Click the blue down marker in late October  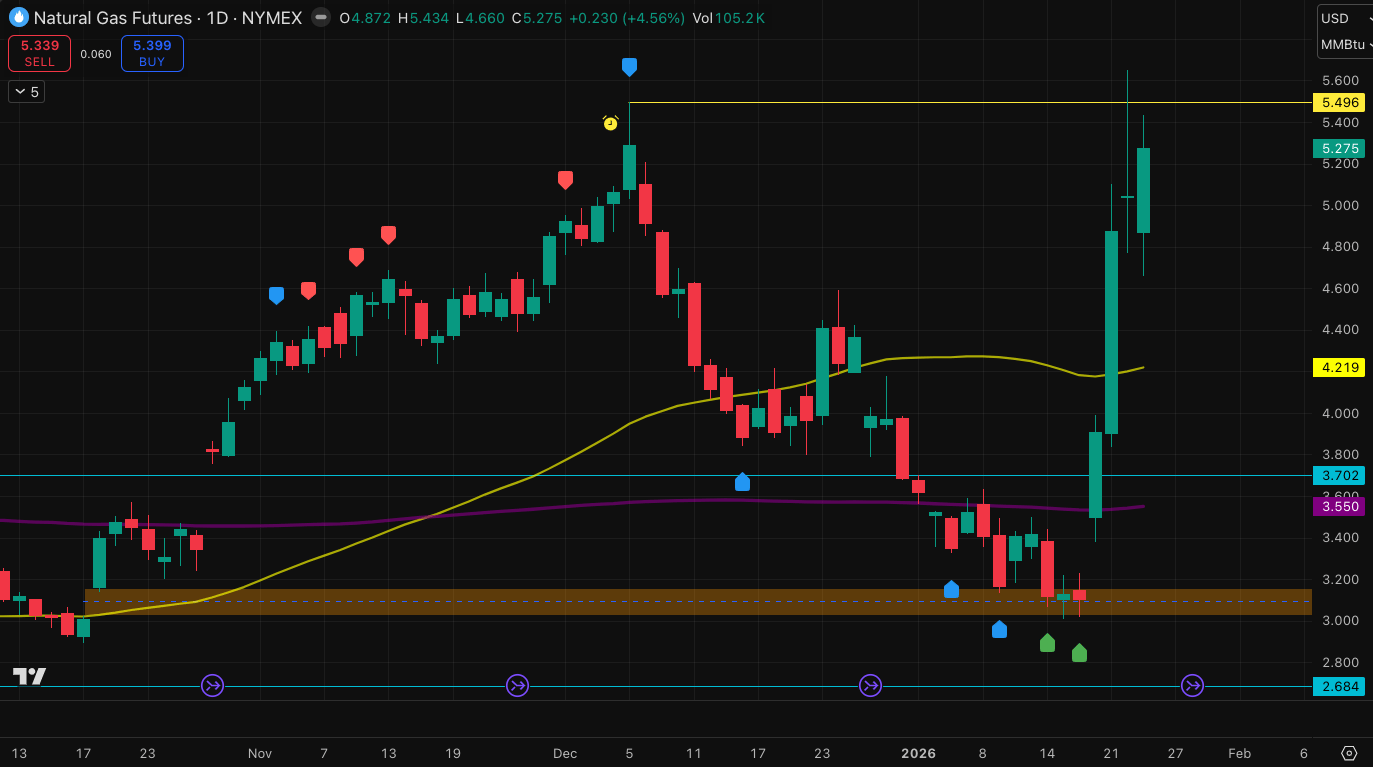(x=276, y=295)
